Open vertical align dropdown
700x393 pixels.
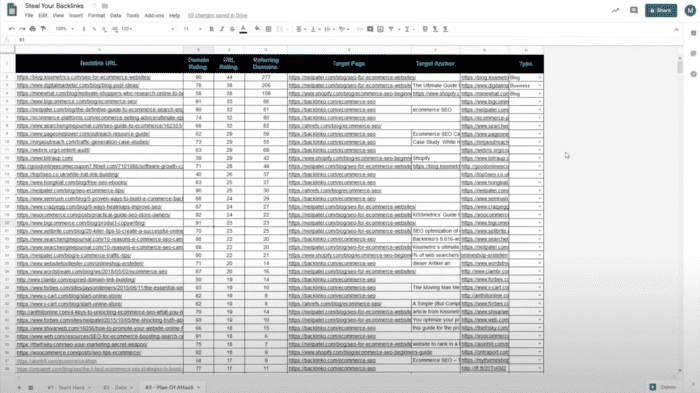pyautogui.click(x=315, y=29)
